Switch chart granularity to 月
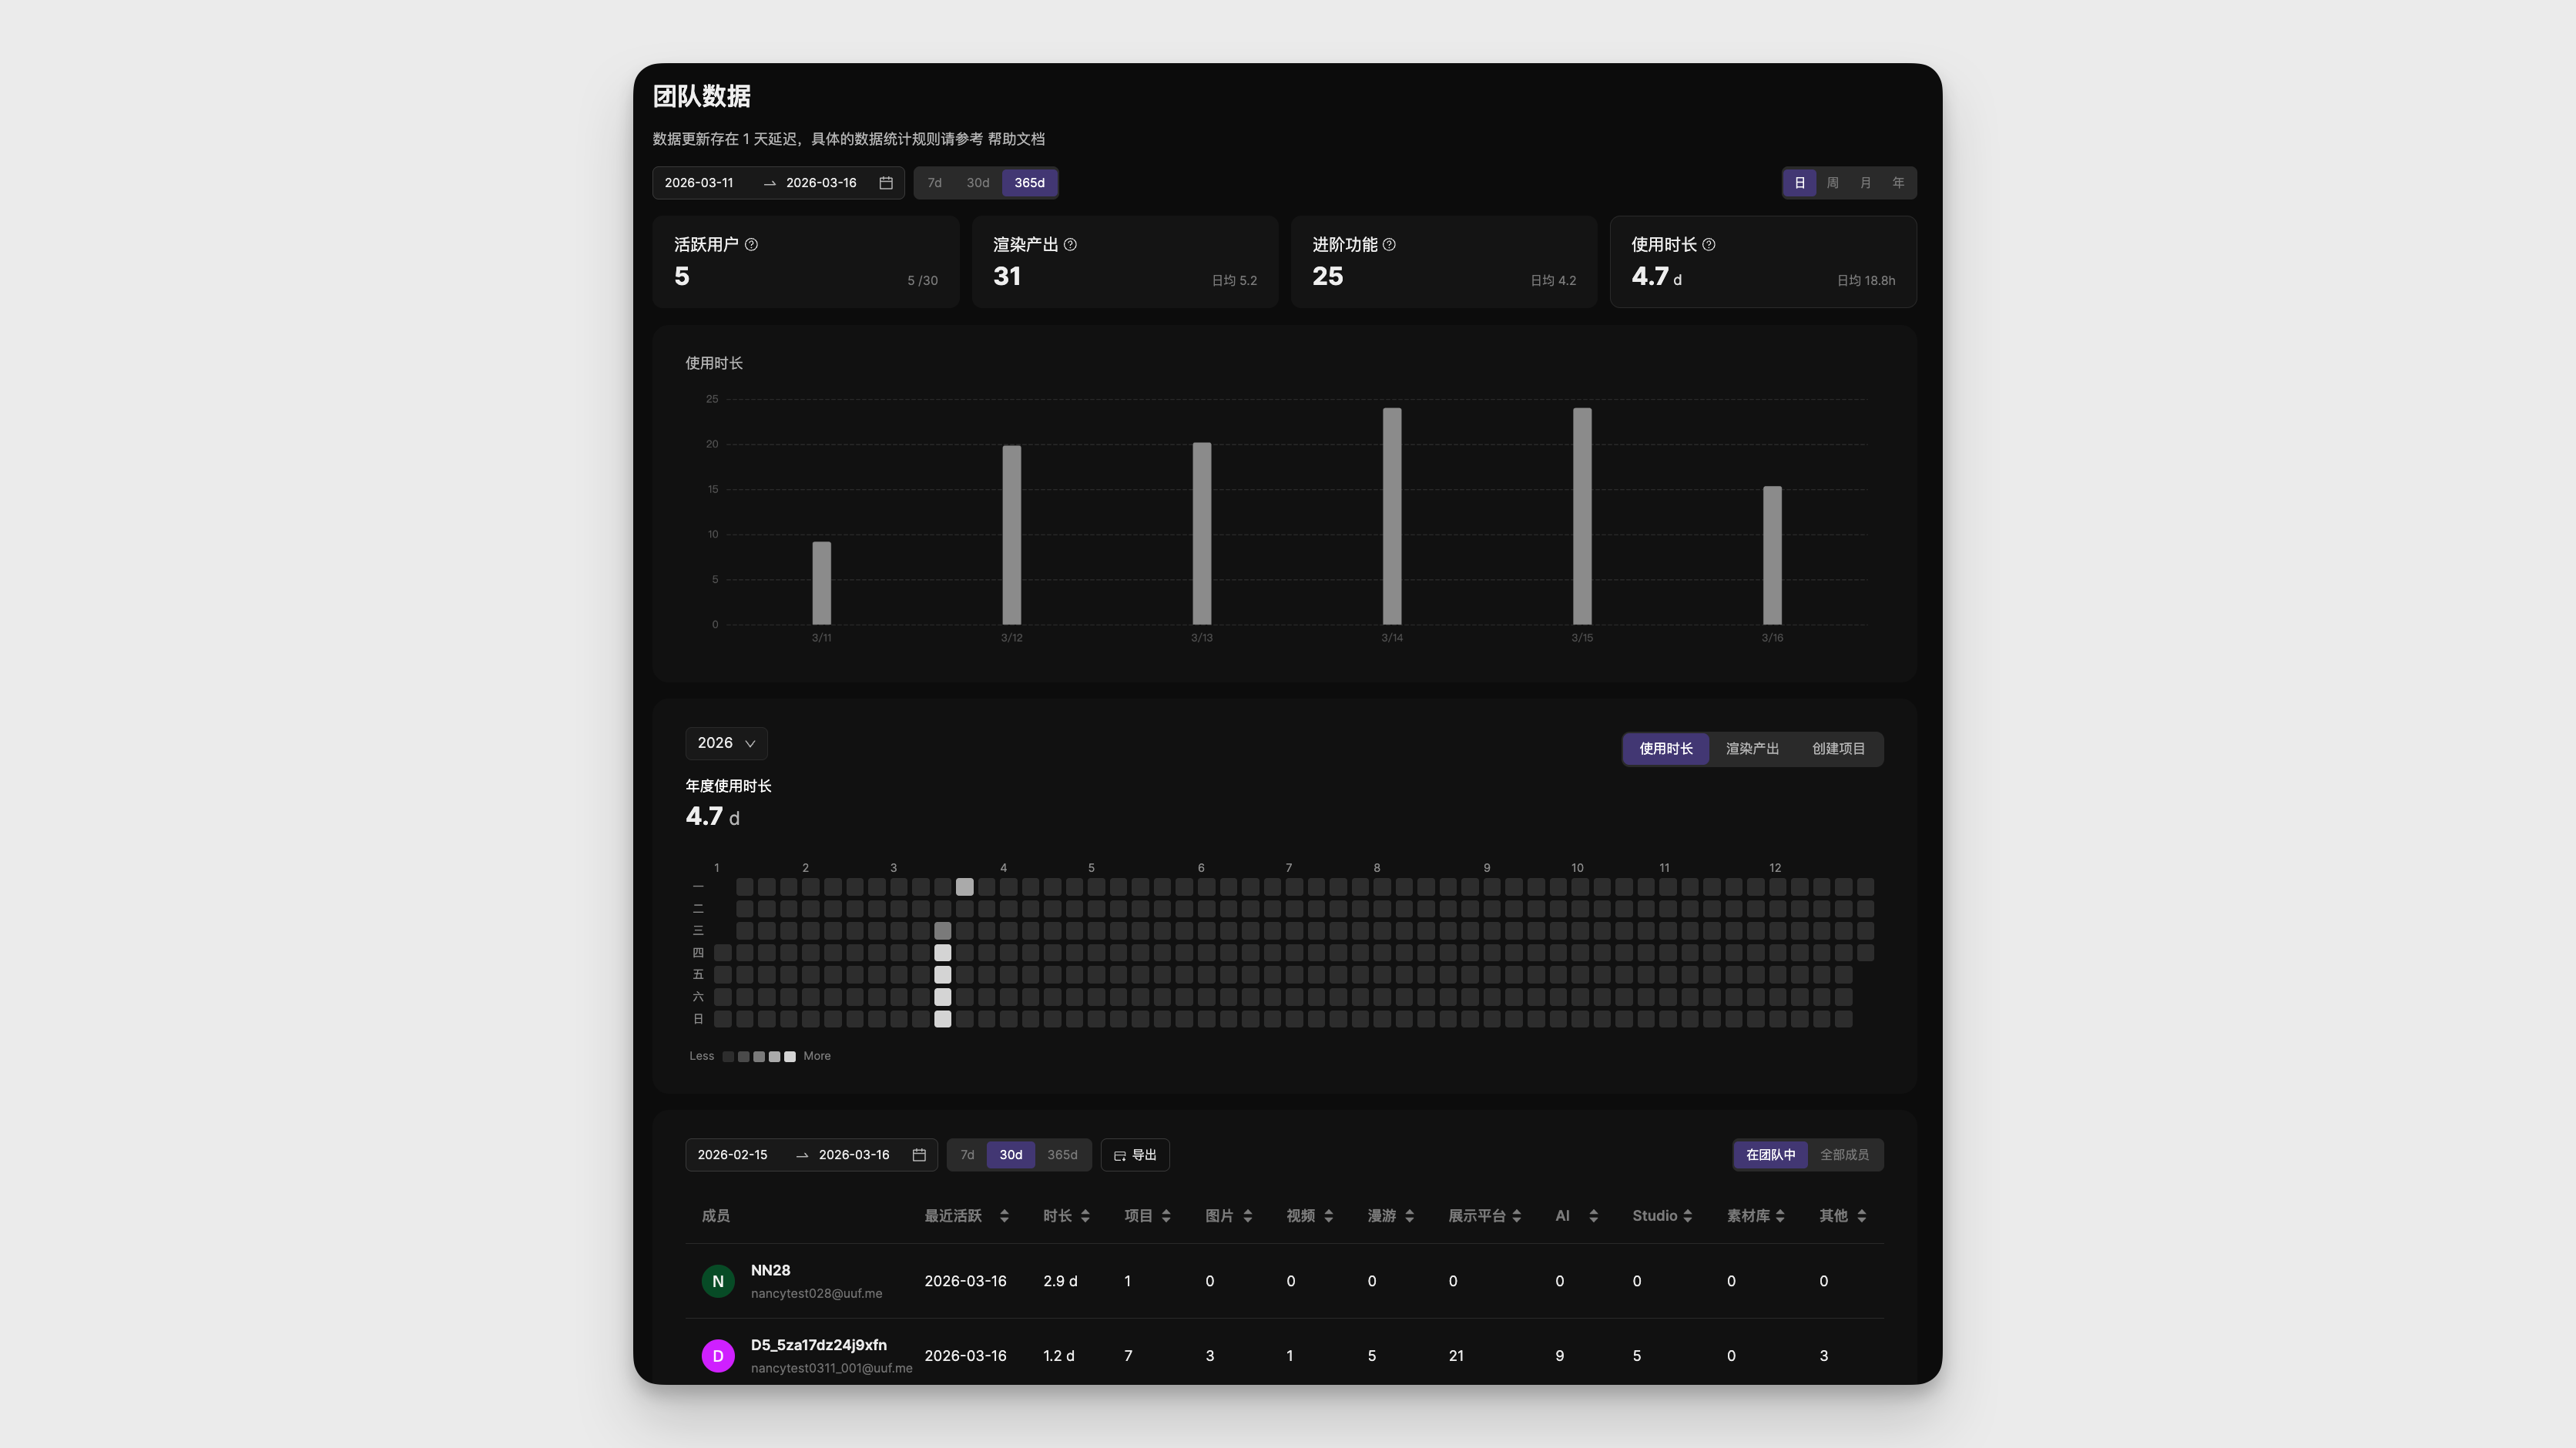Image resolution: width=2576 pixels, height=1448 pixels. (1865, 183)
